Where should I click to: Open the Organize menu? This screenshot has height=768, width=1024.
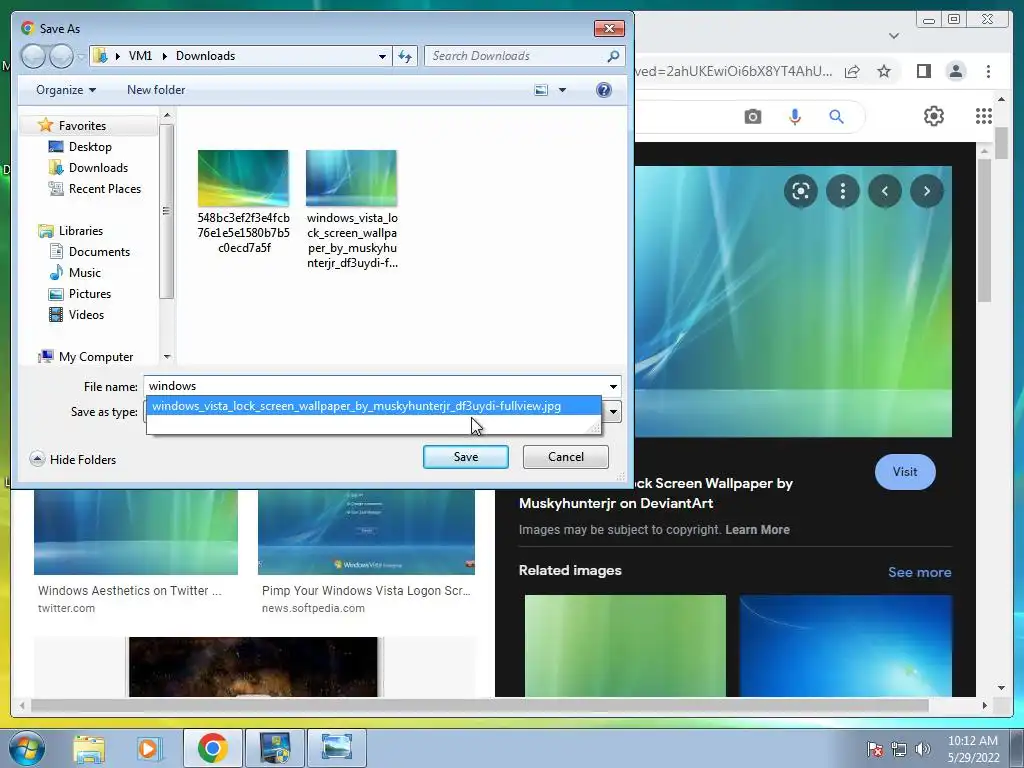(x=66, y=89)
